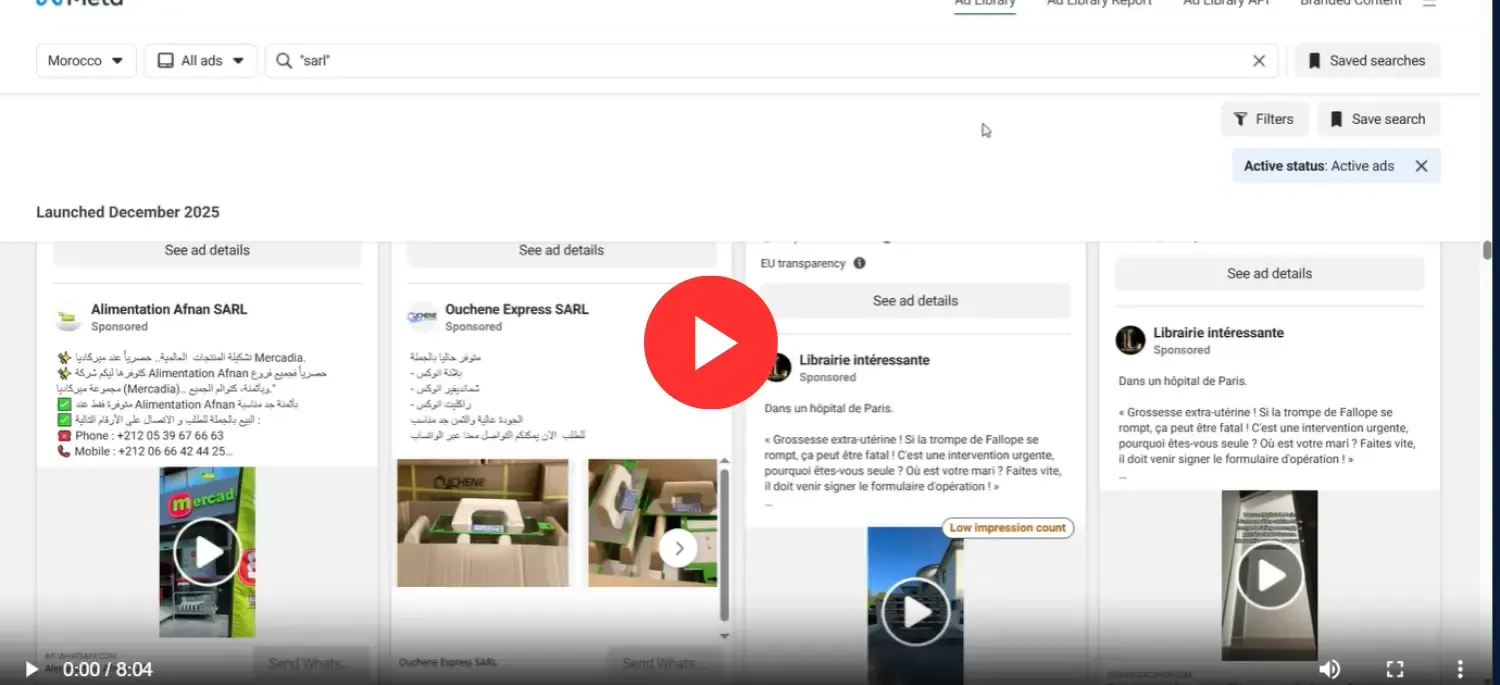Open Ouchene Express SARL advertiser page

[517, 309]
